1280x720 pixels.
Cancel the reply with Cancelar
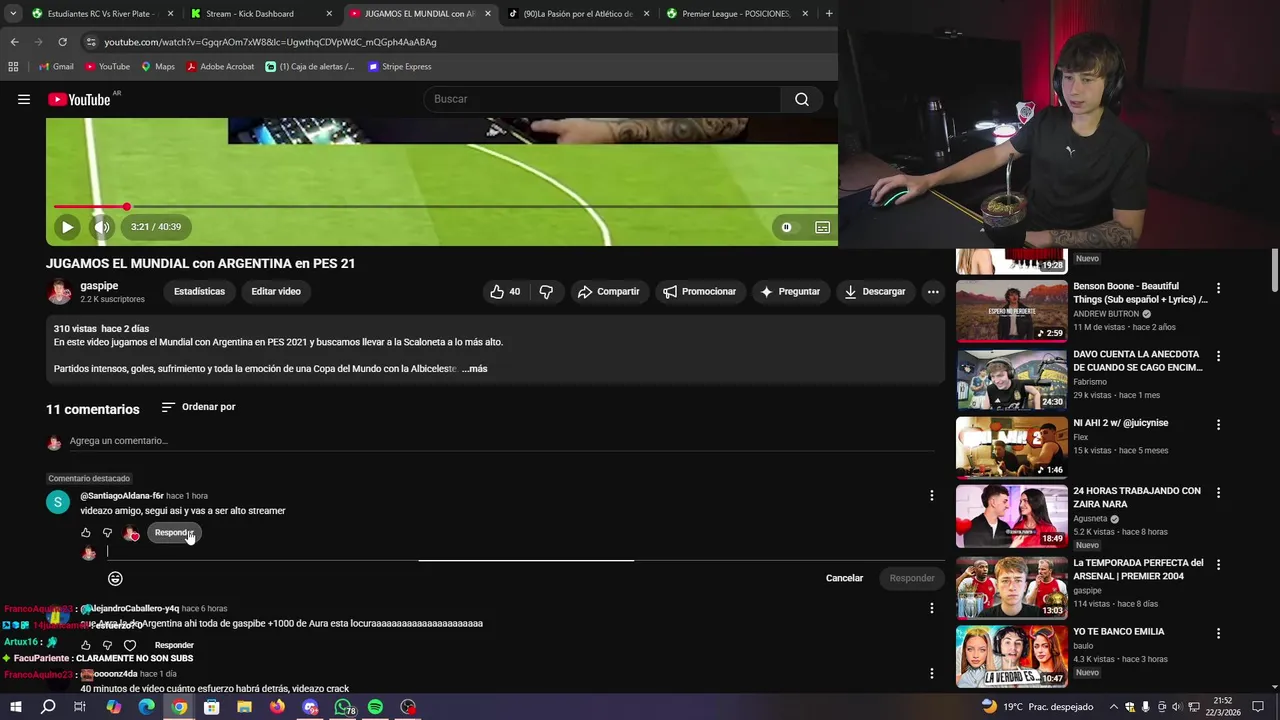[844, 578]
